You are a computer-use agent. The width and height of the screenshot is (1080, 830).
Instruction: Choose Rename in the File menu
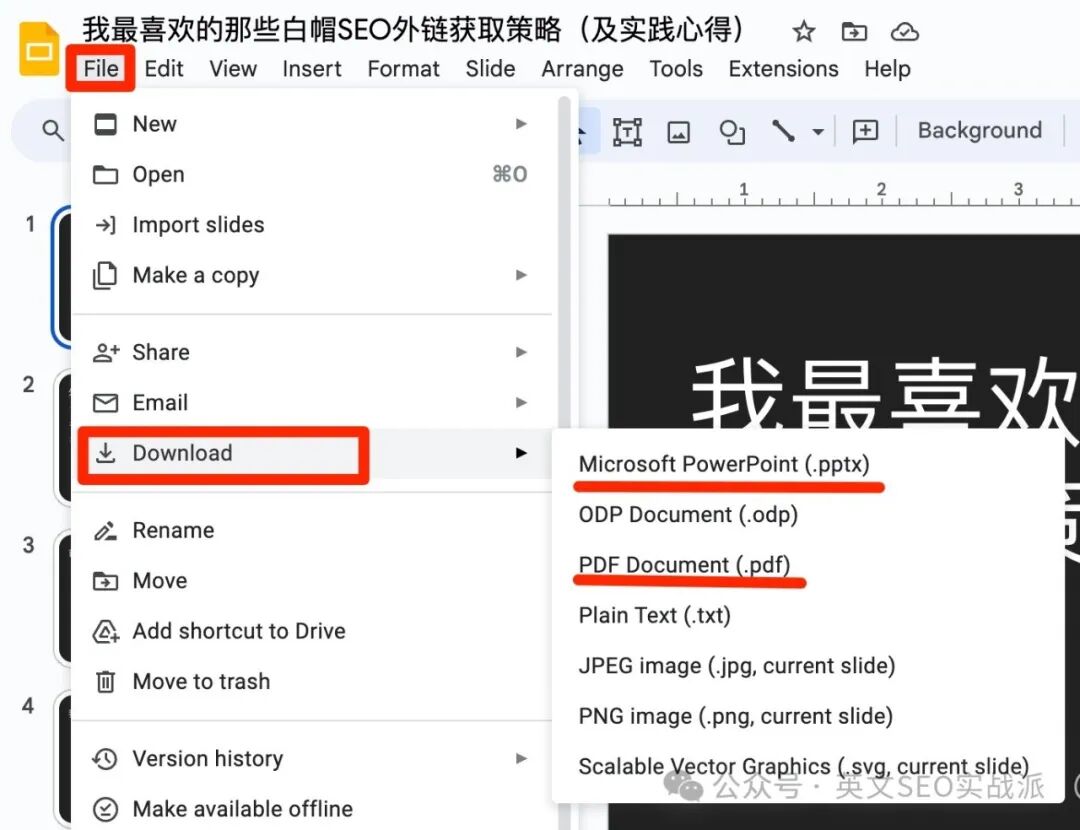[x=313, y=530]
